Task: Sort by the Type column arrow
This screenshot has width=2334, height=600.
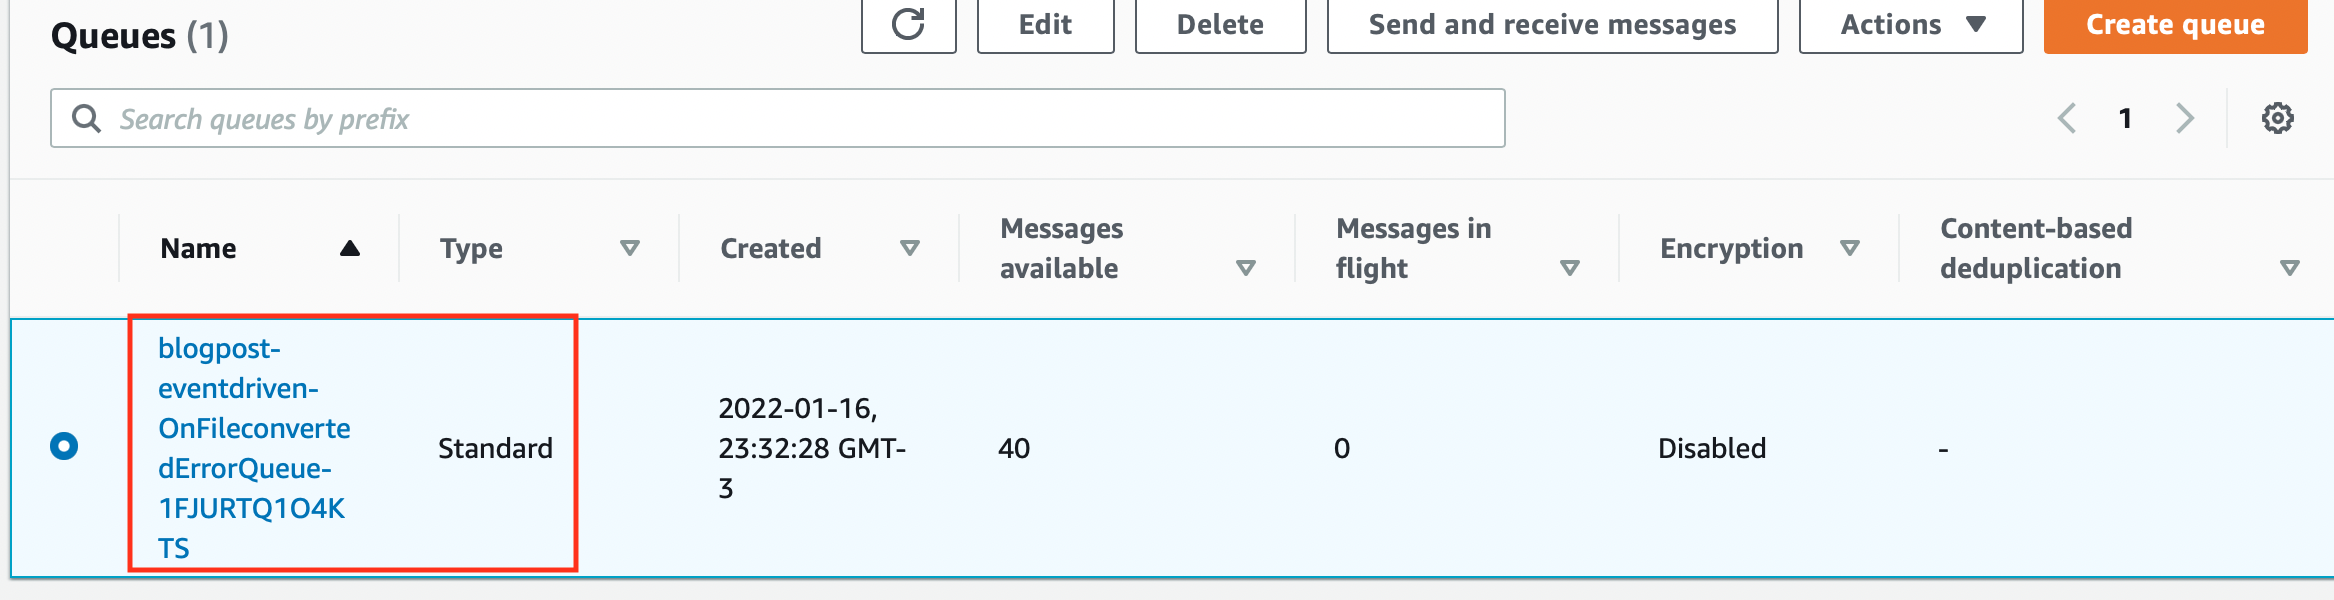Action: pos(629,248)
